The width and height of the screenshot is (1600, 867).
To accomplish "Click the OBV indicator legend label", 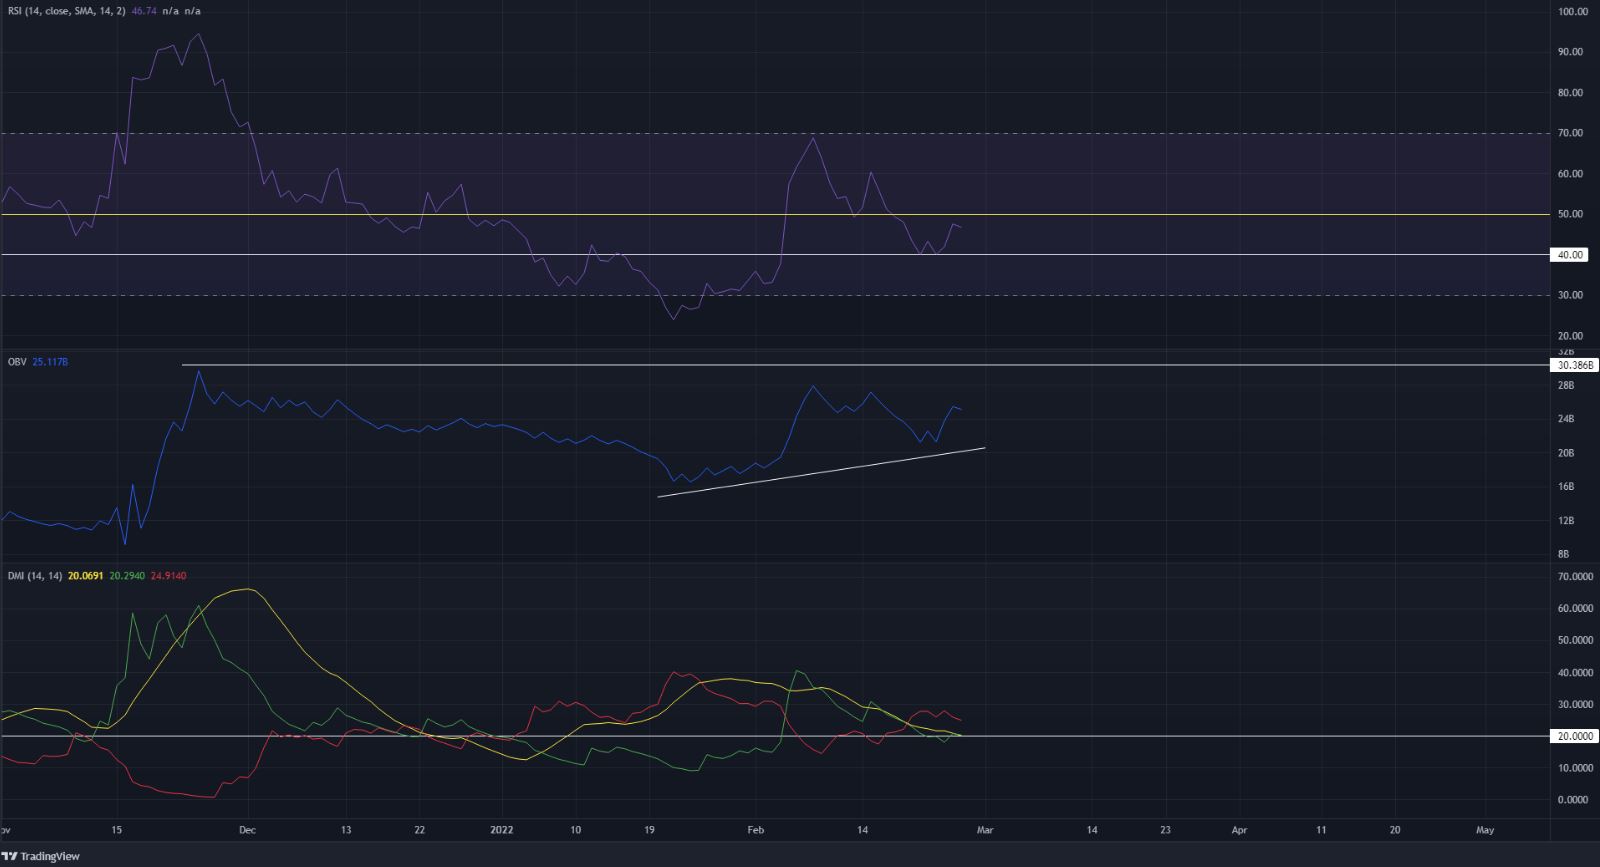I will coord(17,362).
